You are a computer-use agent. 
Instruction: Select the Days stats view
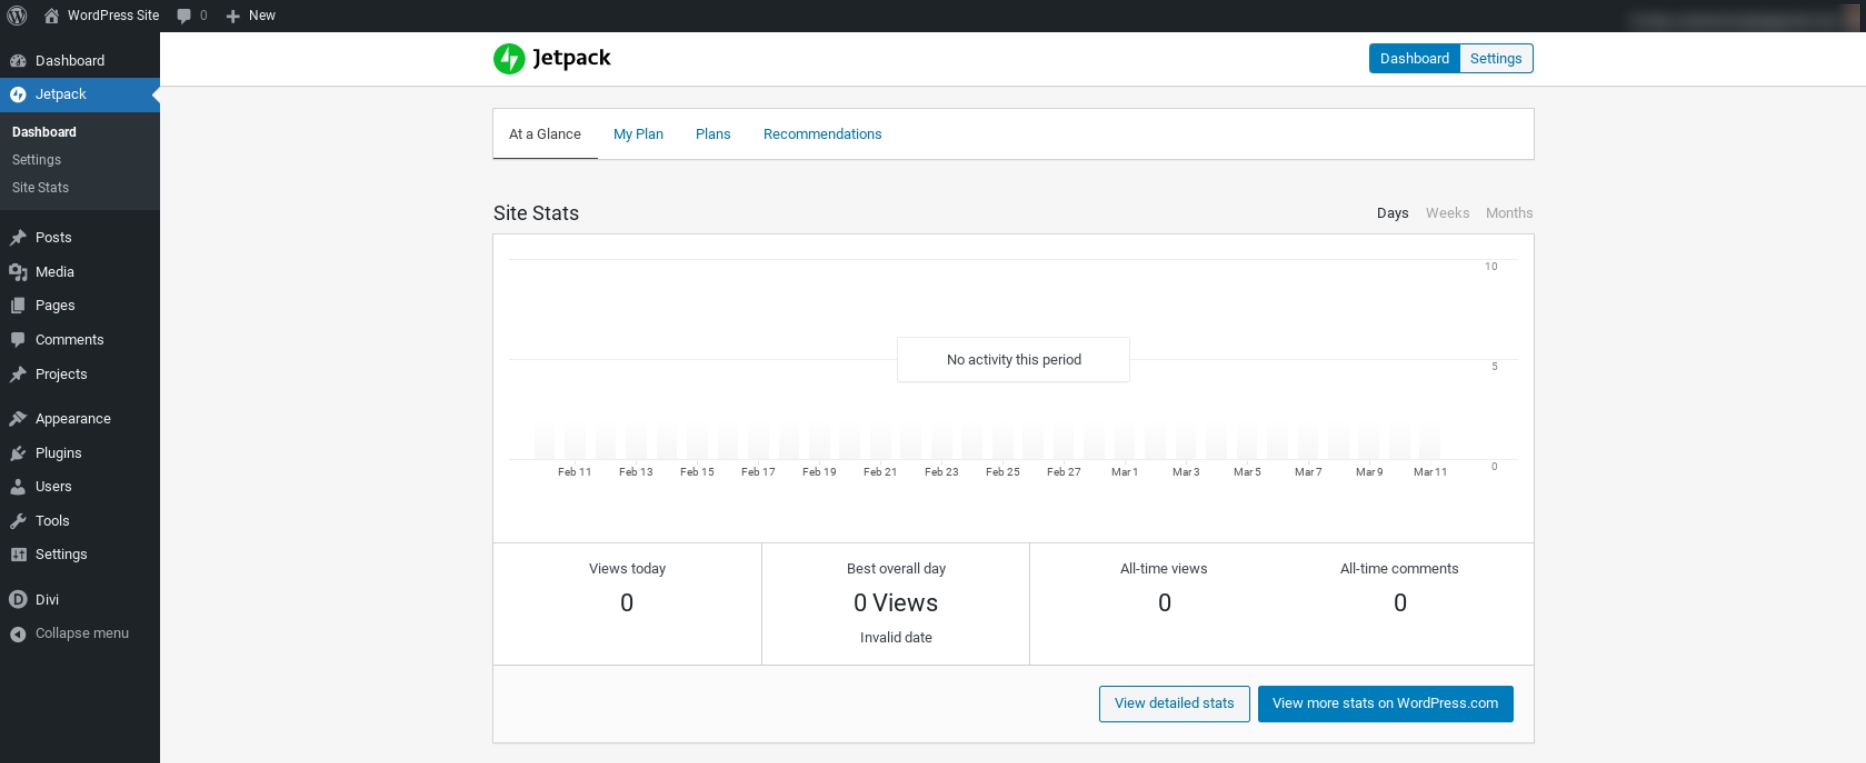1392,213
